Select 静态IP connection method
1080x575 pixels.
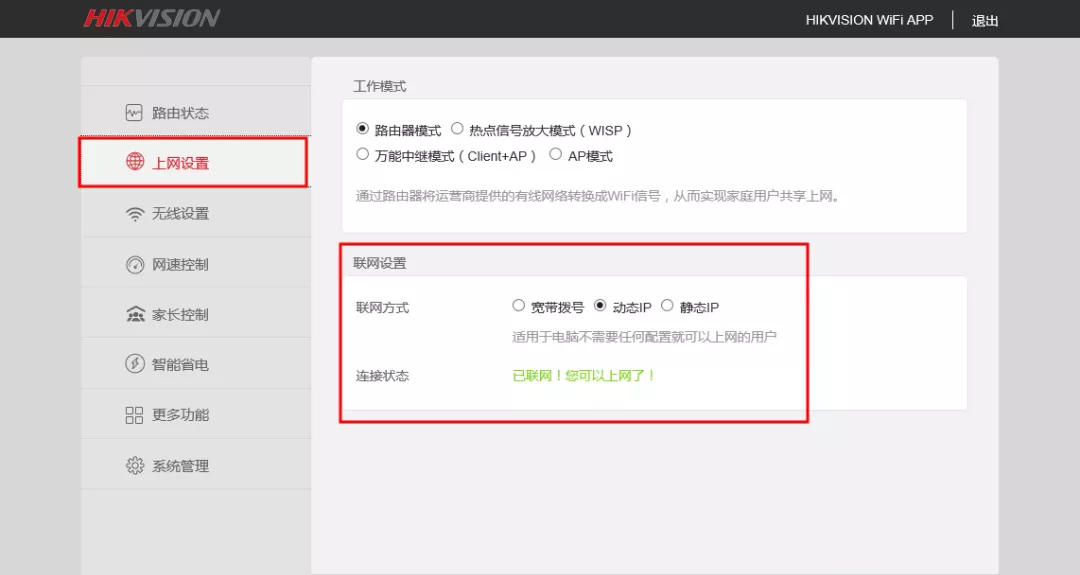[667, 305]
